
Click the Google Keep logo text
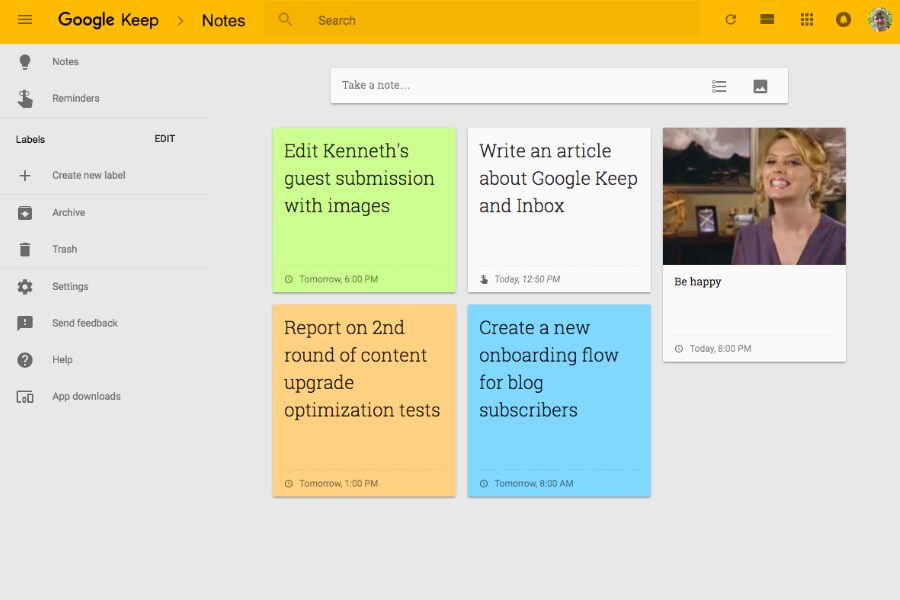(x=108, y=20)
